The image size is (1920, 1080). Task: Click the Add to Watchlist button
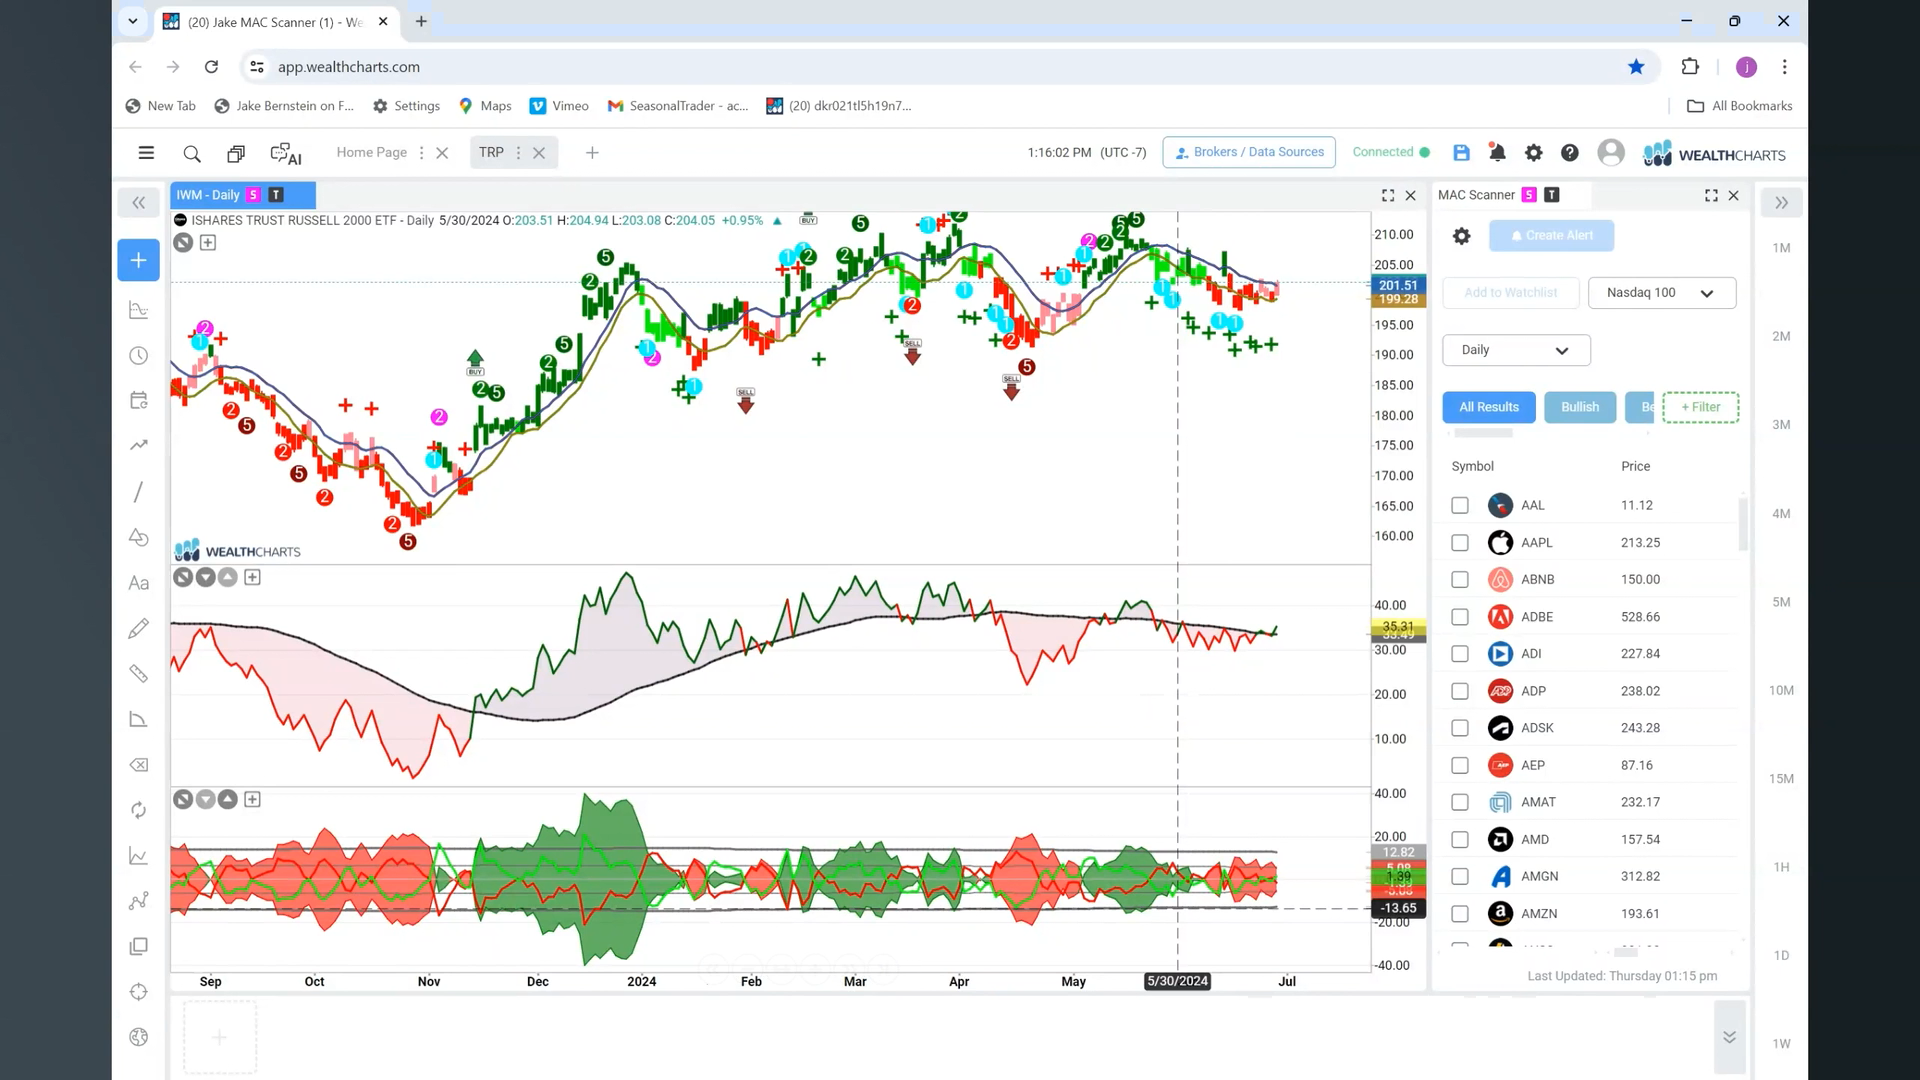coord(1510,293)
